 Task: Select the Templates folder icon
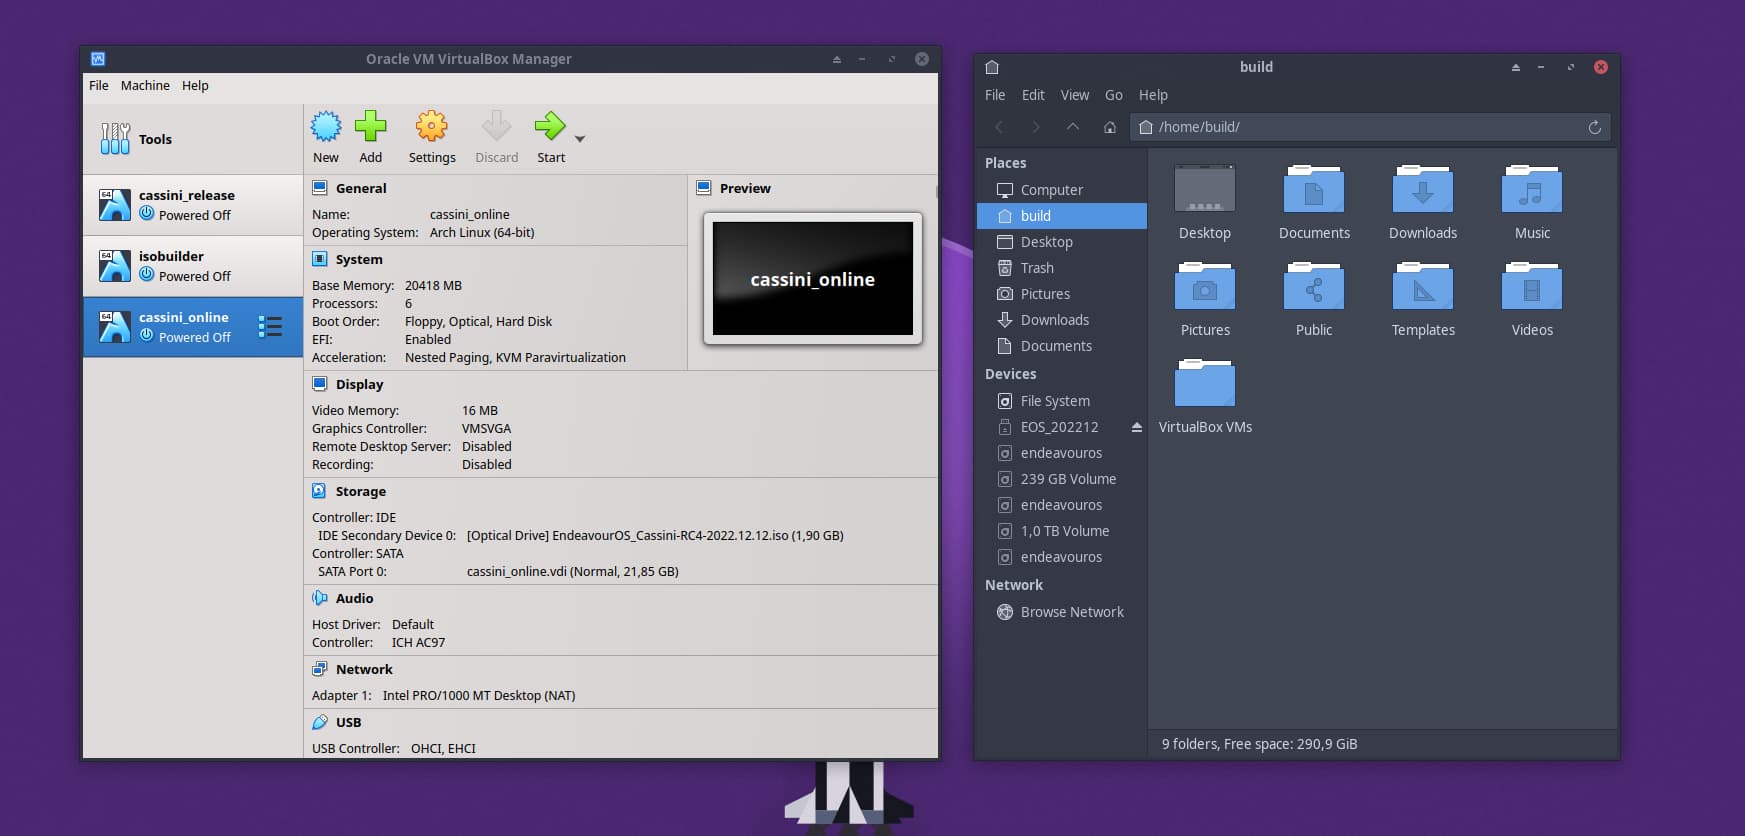click(1423, 286)
